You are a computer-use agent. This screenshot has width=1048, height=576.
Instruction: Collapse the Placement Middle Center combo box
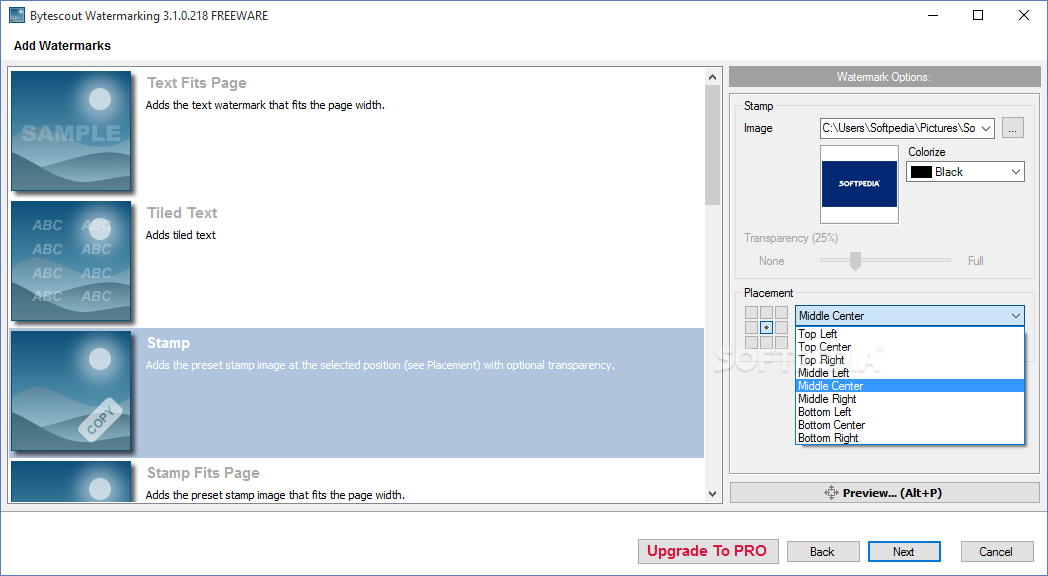[x=1016, y=315]
